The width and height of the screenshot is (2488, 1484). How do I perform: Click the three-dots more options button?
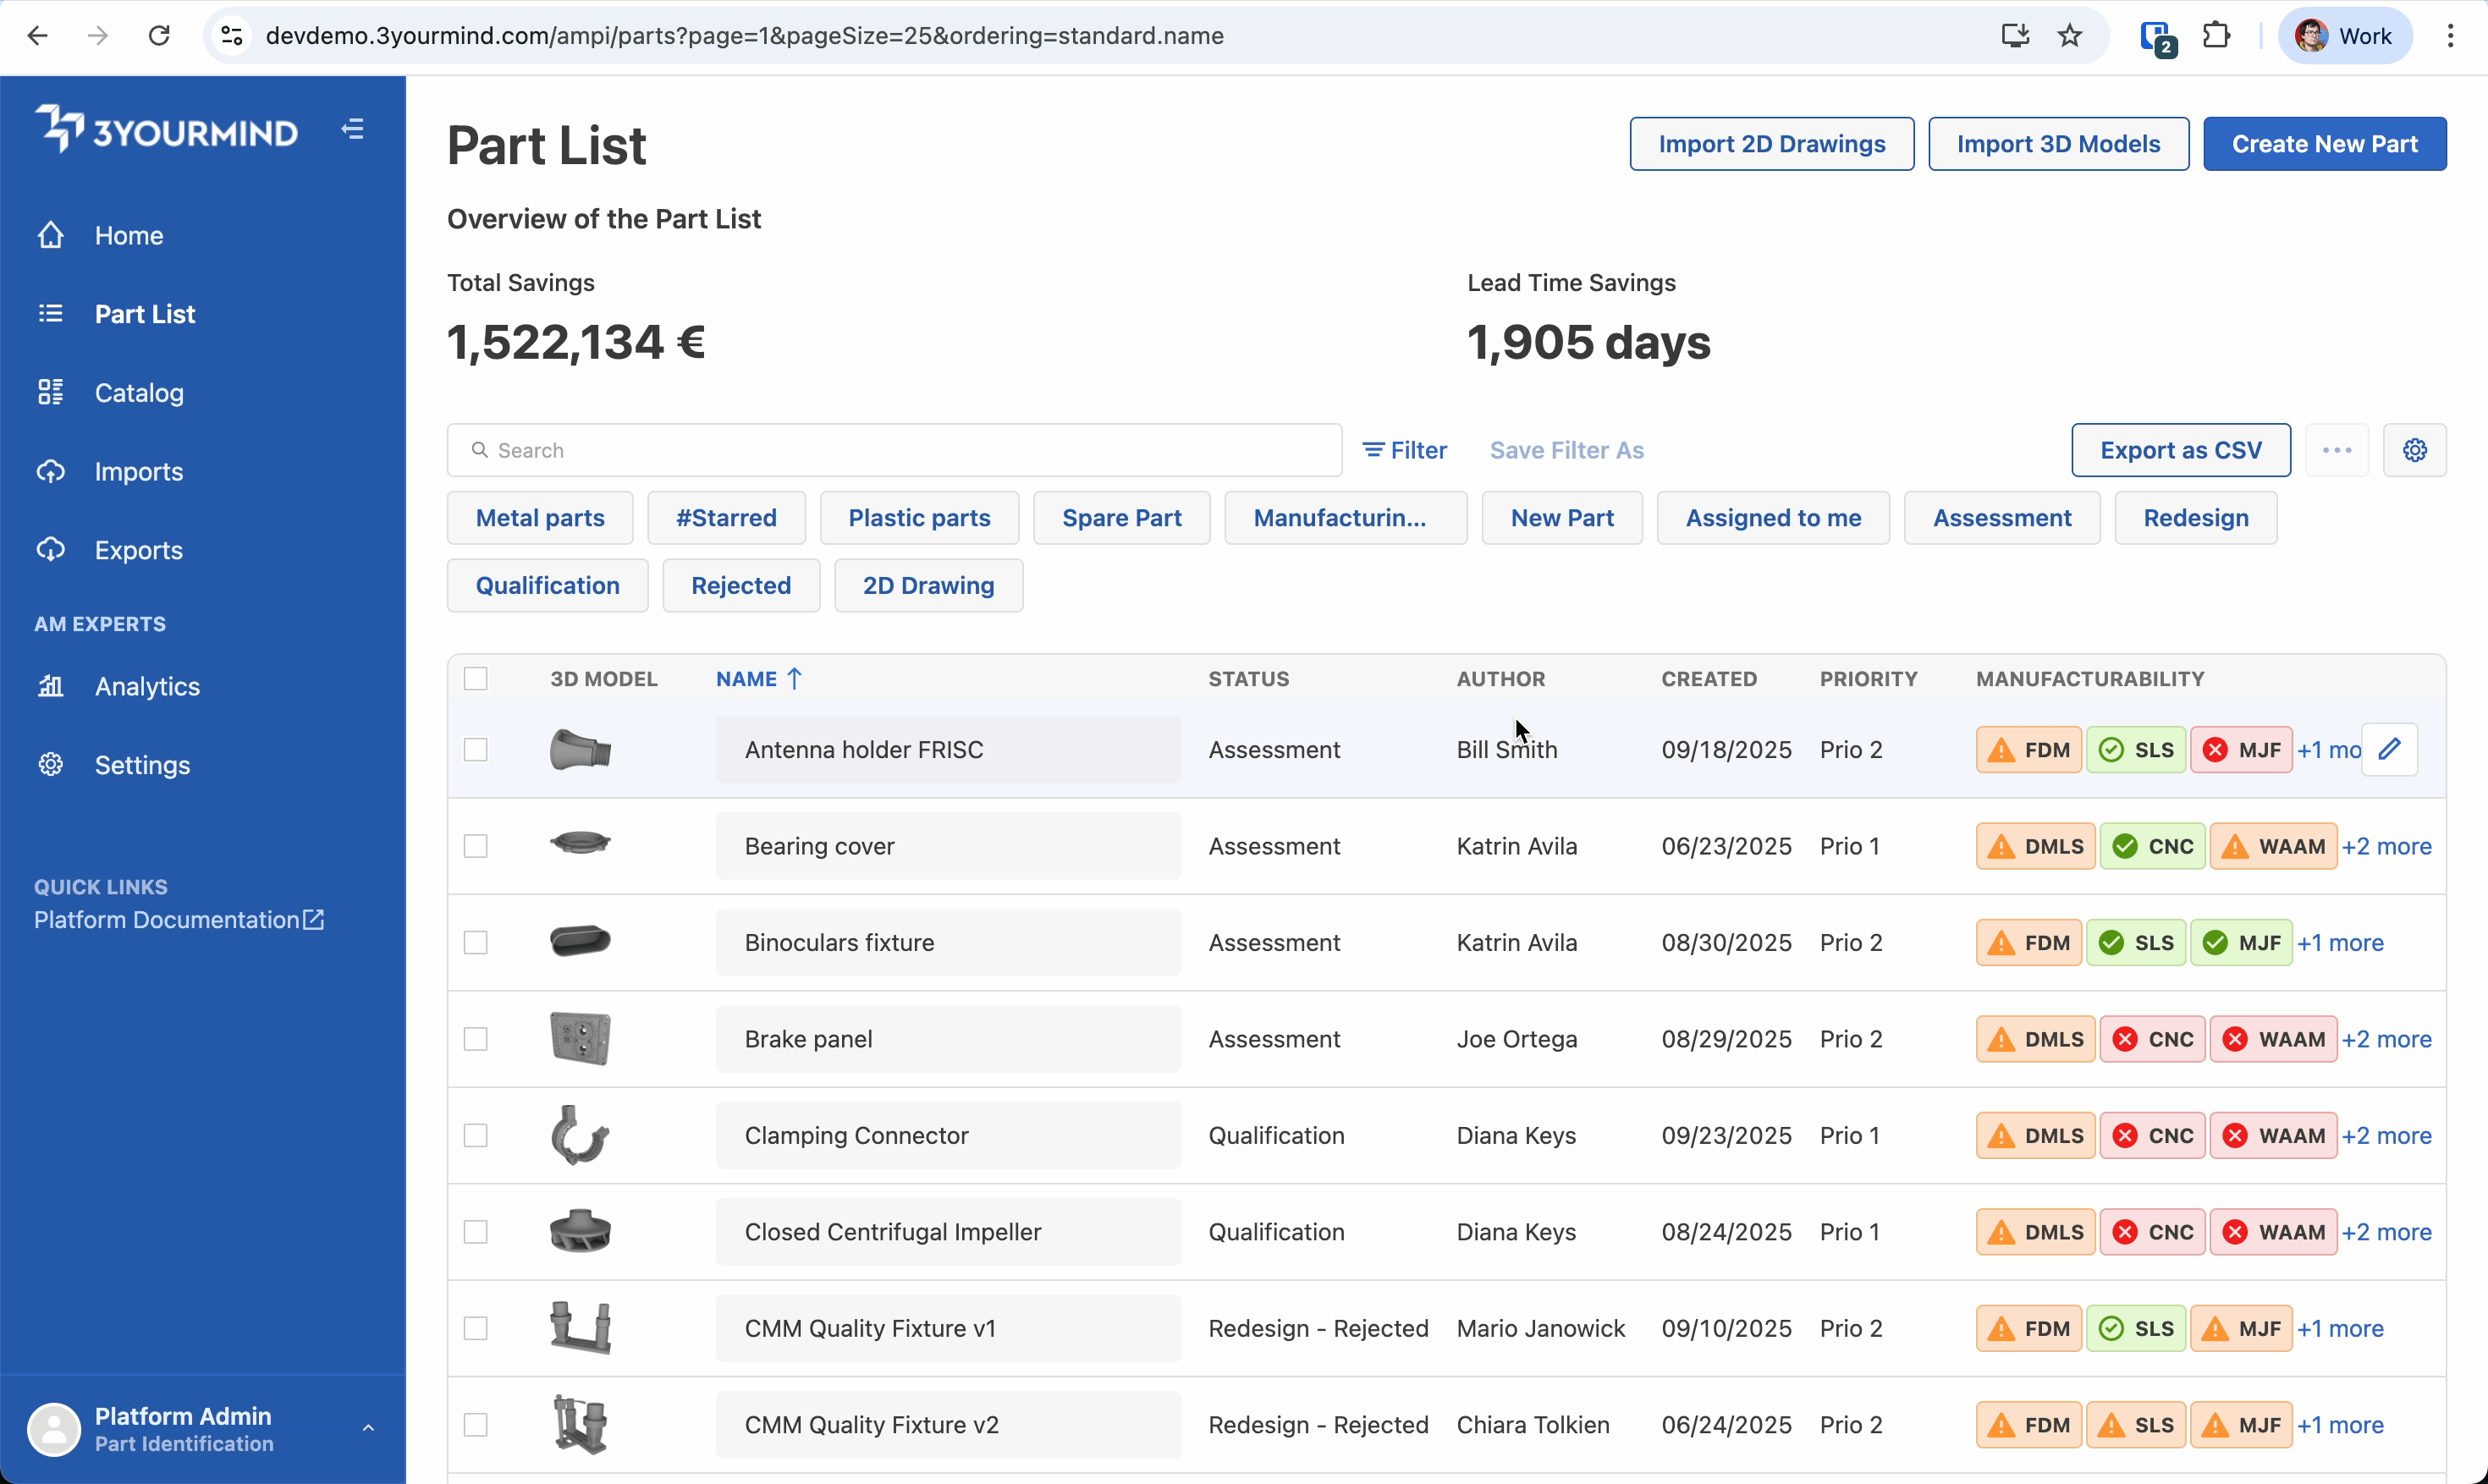click(x=2336, y=450)
